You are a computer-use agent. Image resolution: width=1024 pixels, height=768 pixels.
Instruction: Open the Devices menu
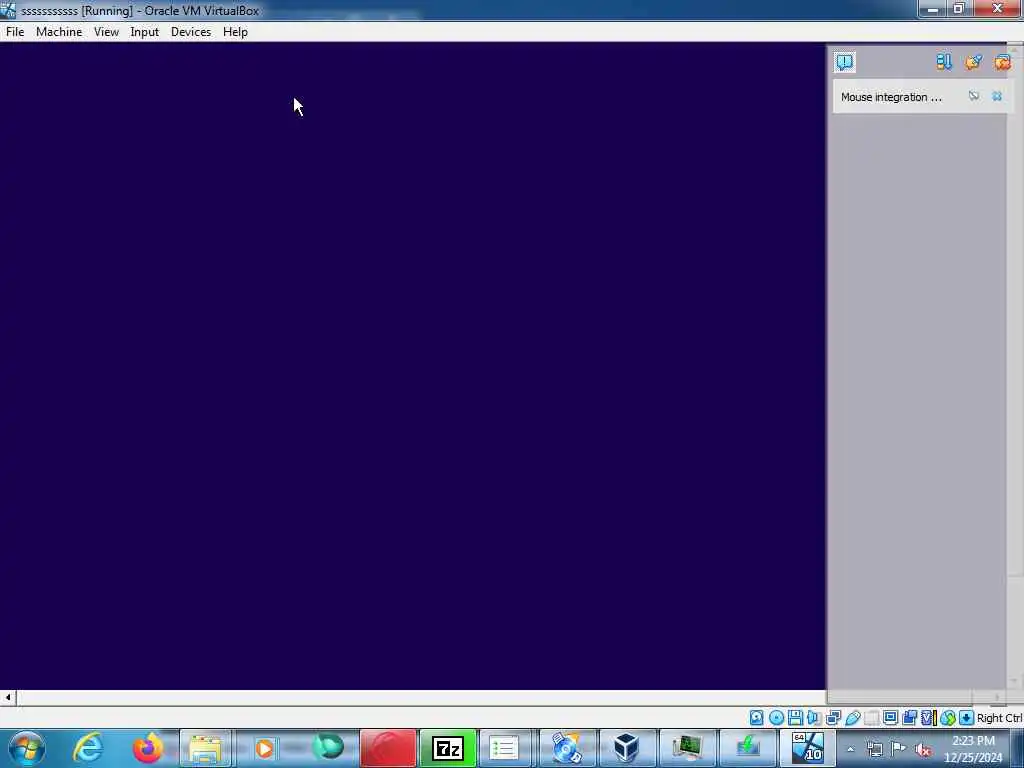point(191,32)
